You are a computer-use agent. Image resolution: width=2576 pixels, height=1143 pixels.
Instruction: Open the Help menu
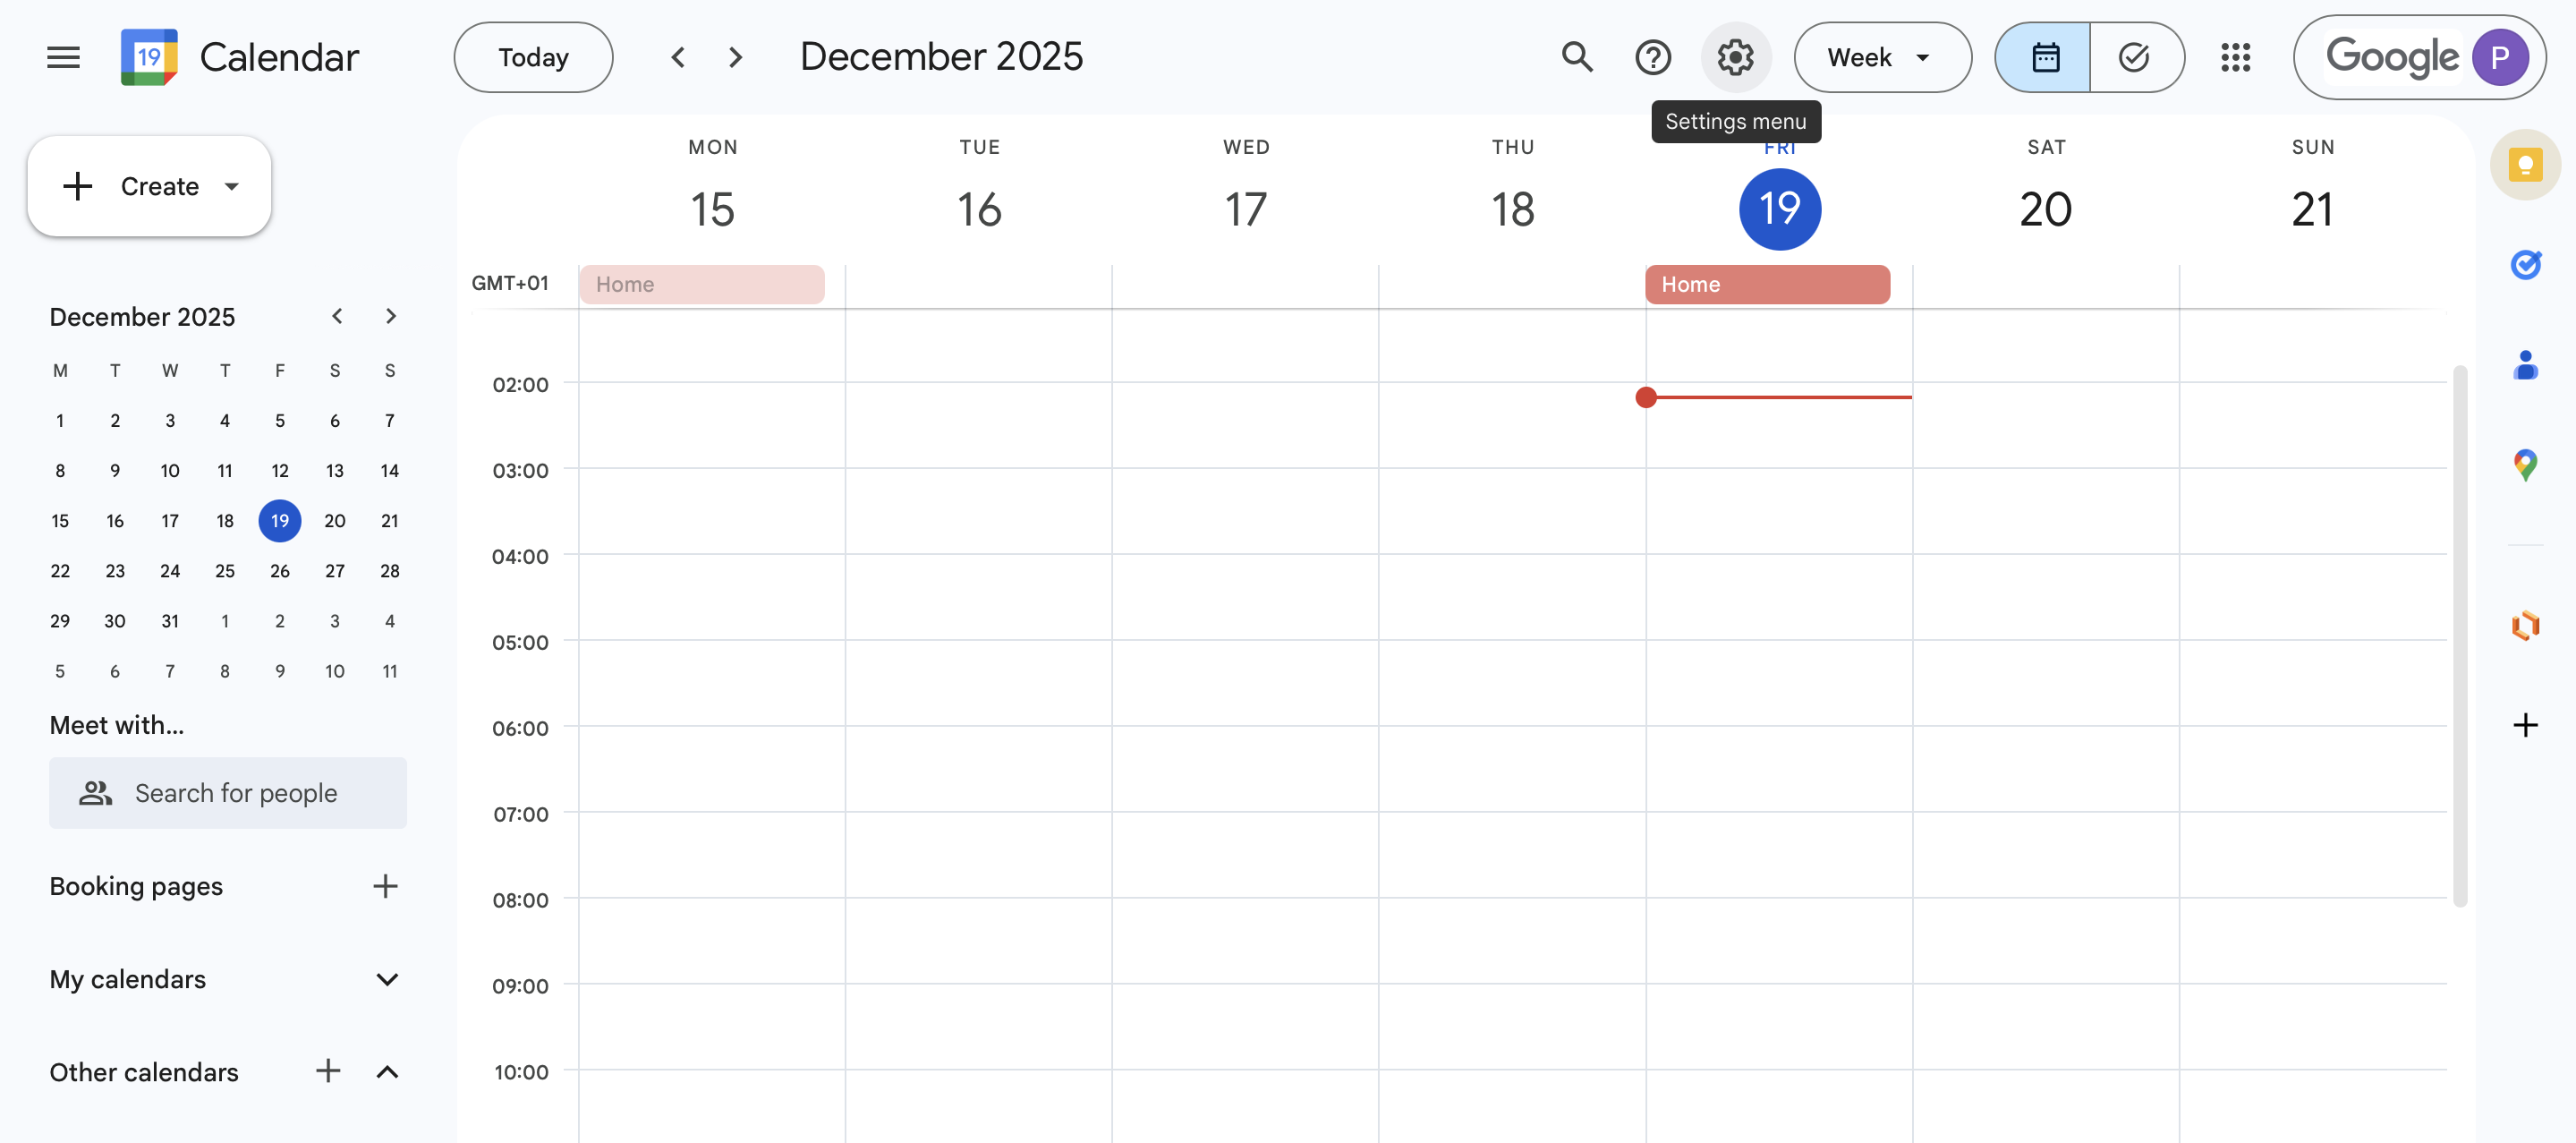1653,57
